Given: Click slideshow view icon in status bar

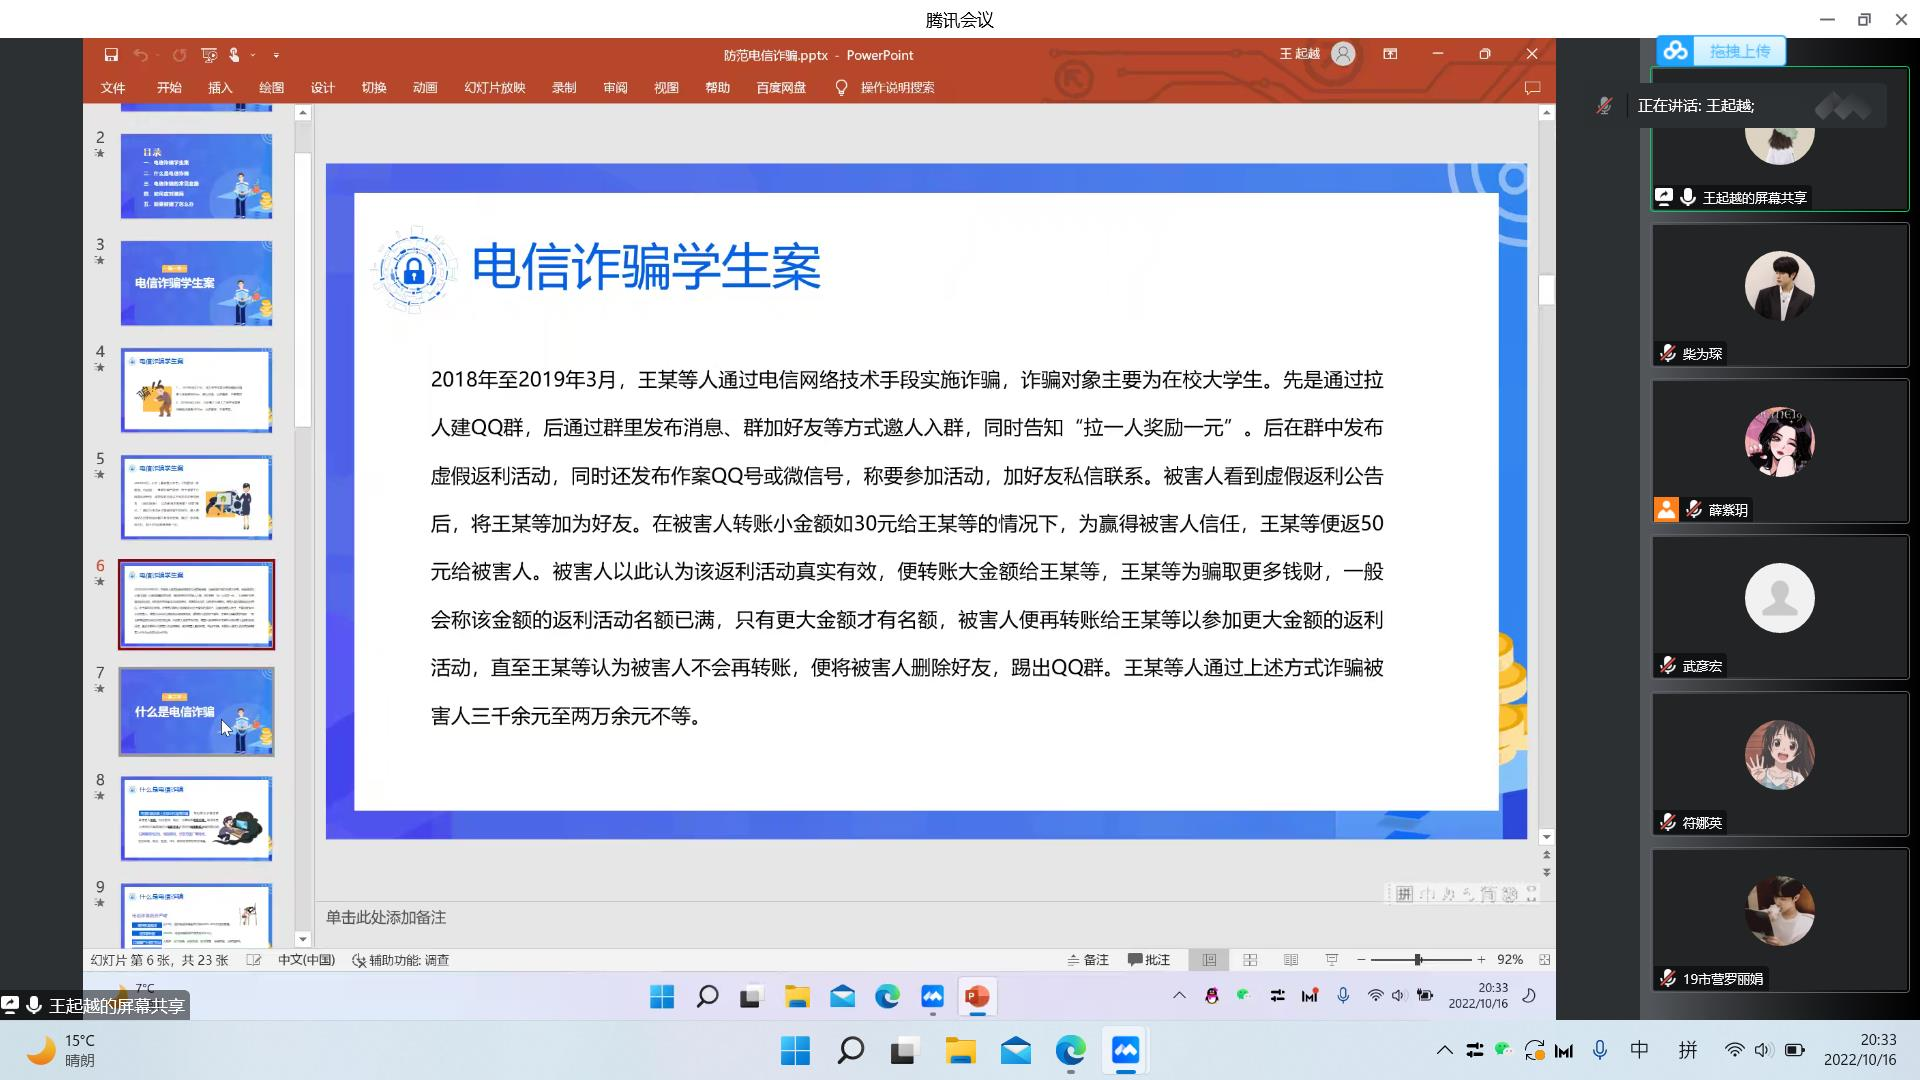Looking at the screenshot, I should click(x=1332, y=960).
